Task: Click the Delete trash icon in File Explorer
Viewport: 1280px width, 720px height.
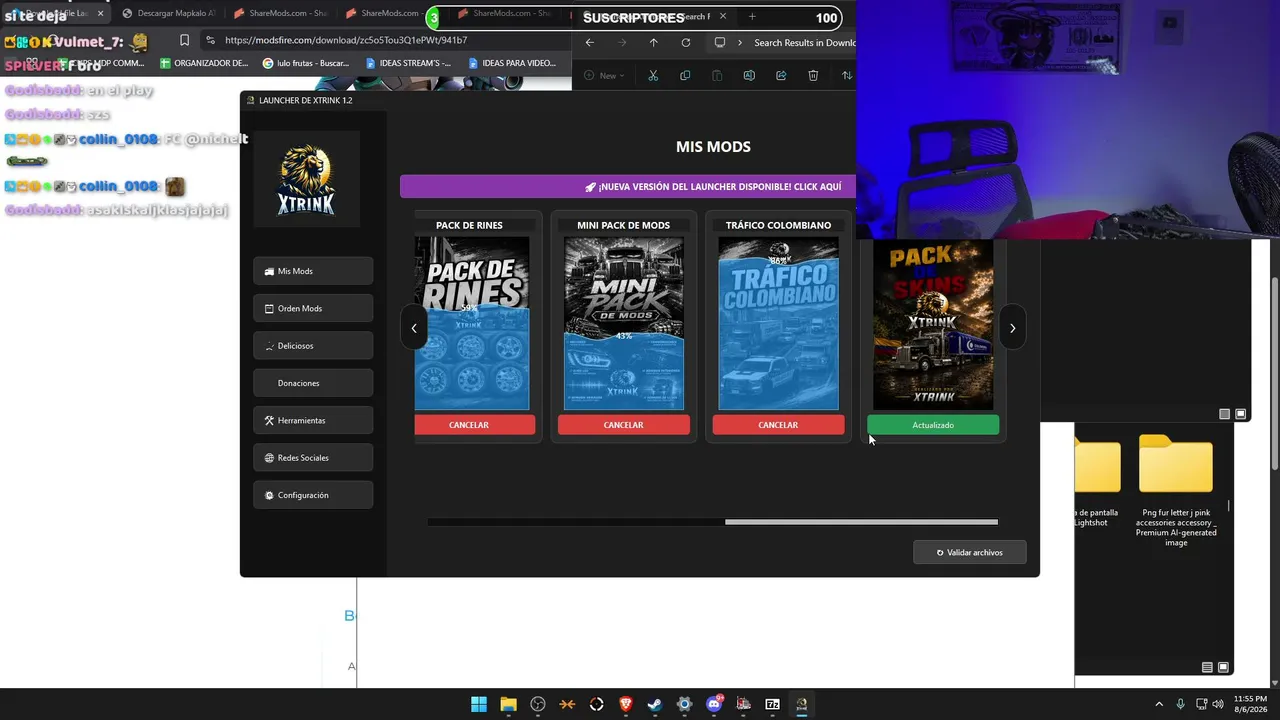Action: point(813,75)
